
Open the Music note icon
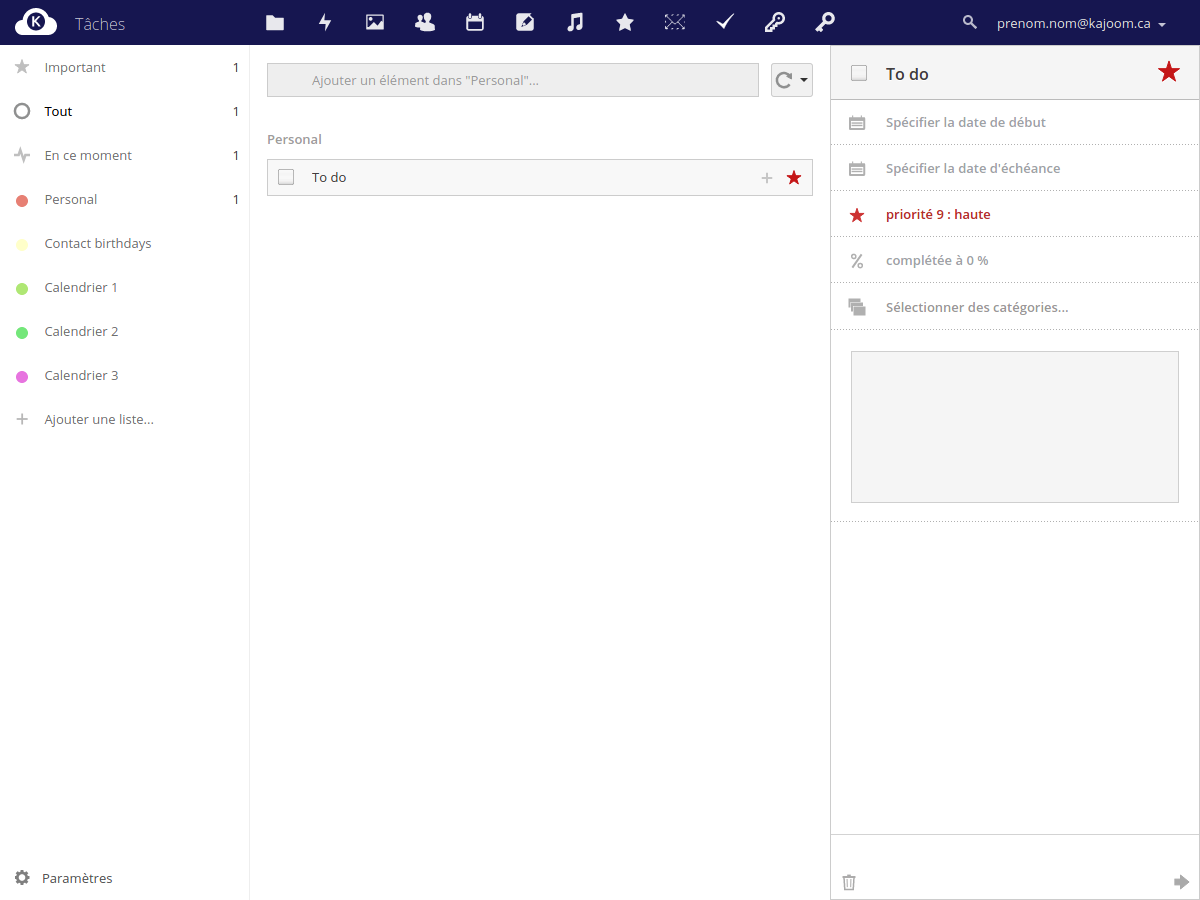click(575, 22)
